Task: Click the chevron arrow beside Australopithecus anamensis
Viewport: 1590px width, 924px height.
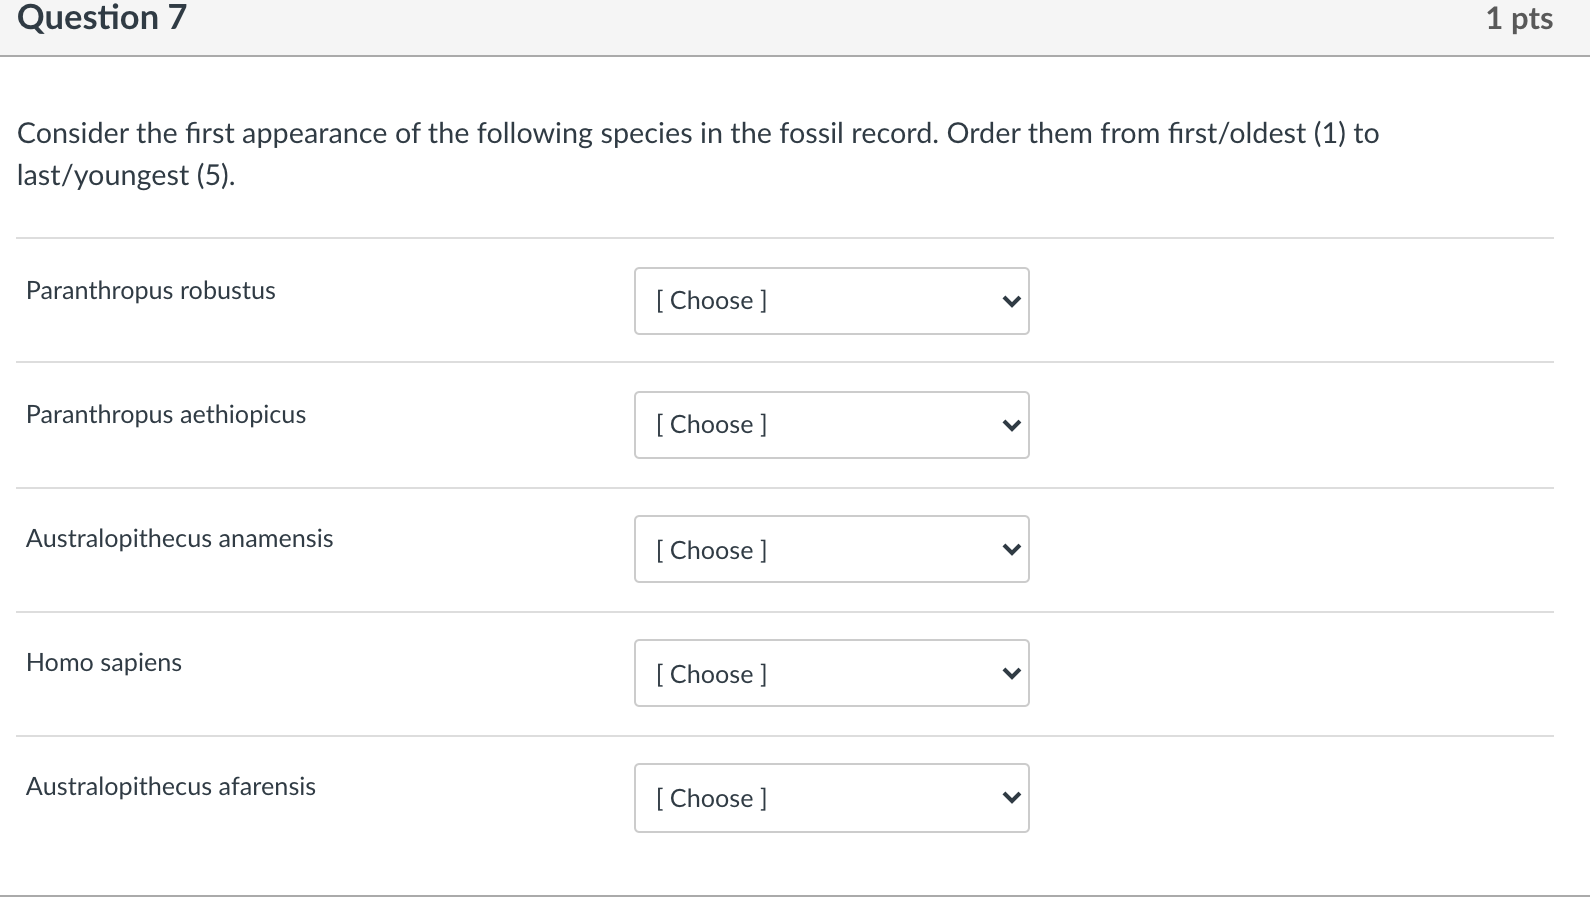Action: point(1011,549)
